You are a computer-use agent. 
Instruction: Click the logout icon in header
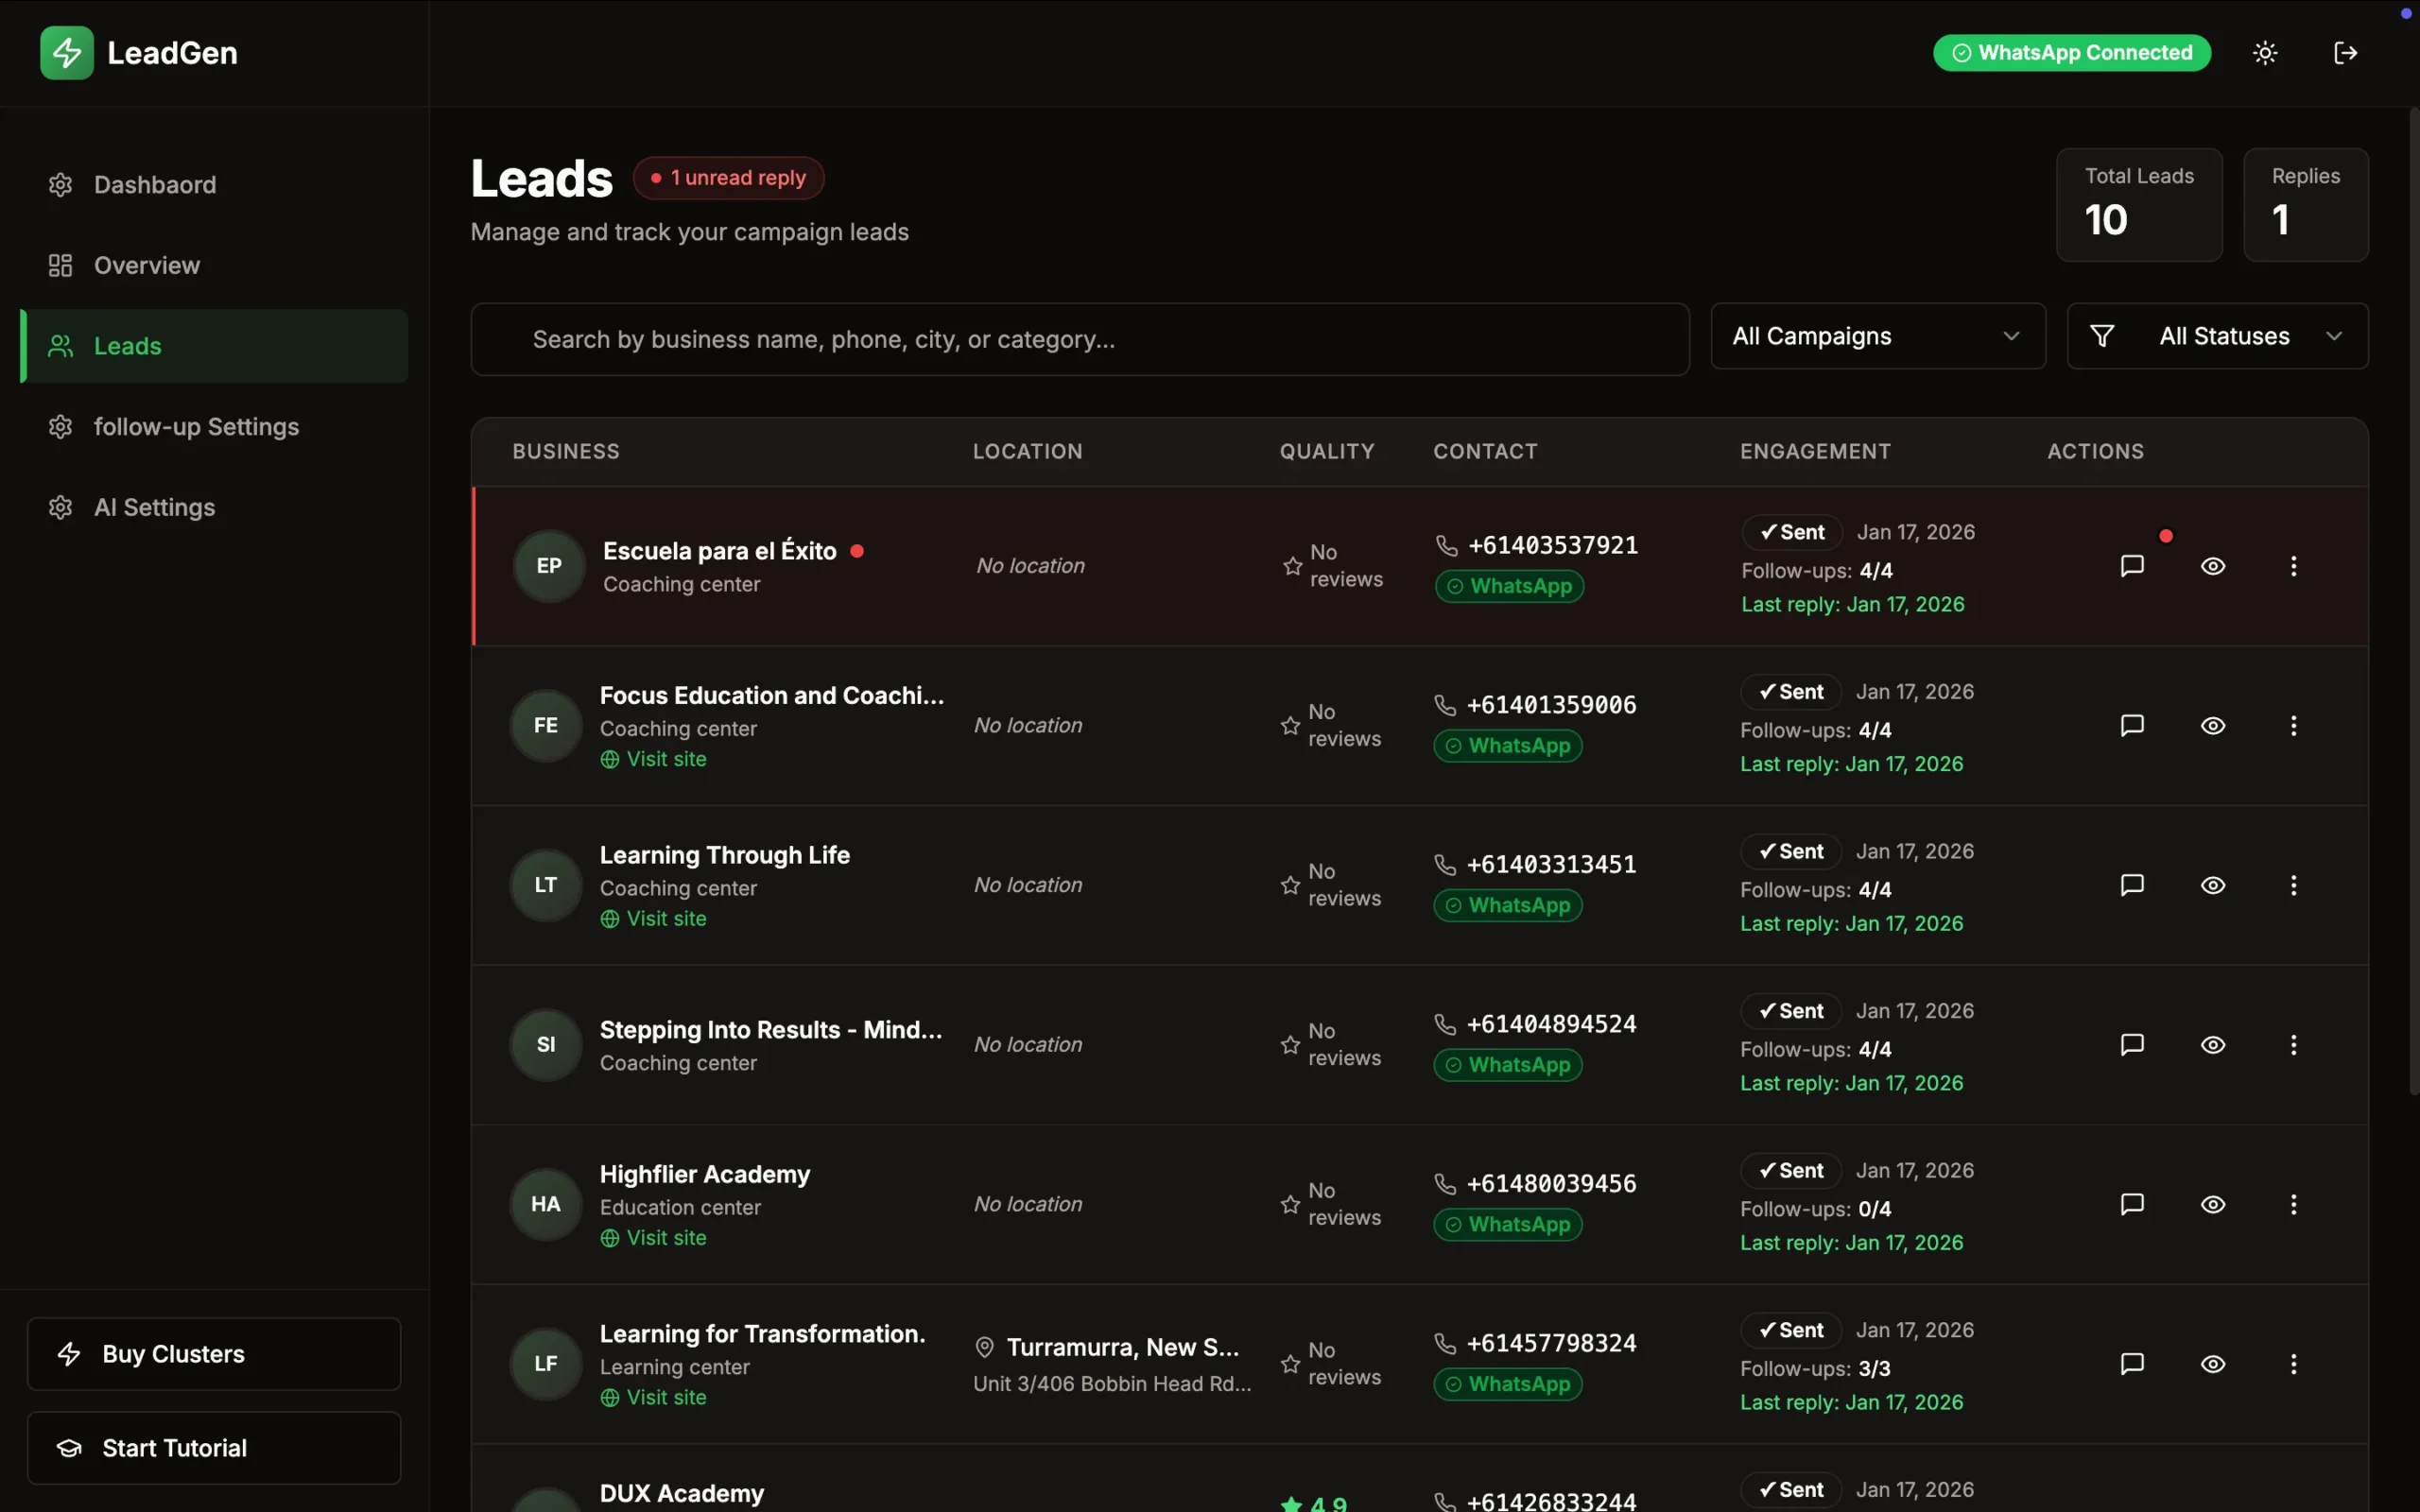2345,53
